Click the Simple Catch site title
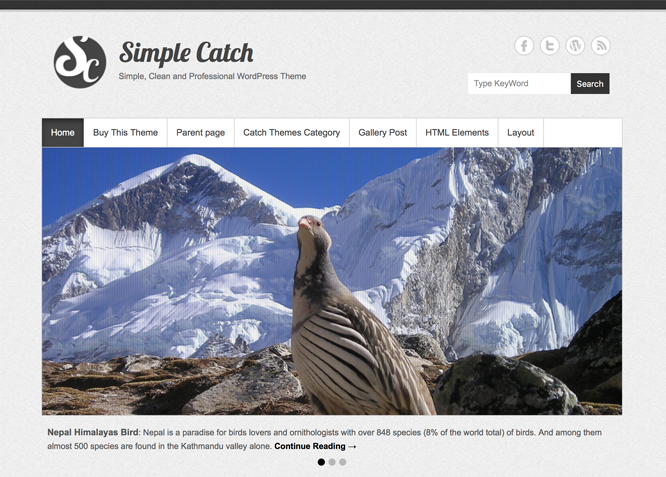Image resolution: width=666 pixels, height=477 pixels. (186, 53)
